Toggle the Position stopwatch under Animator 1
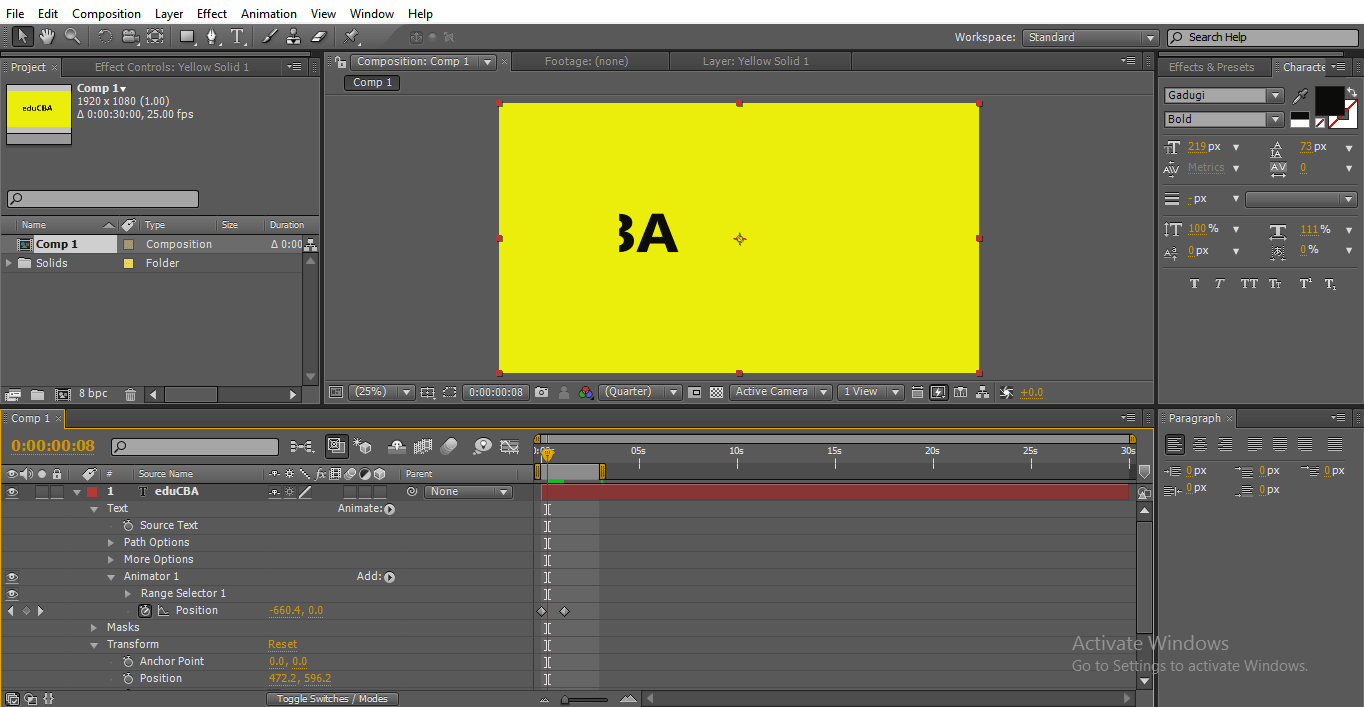 pos(145,610)
